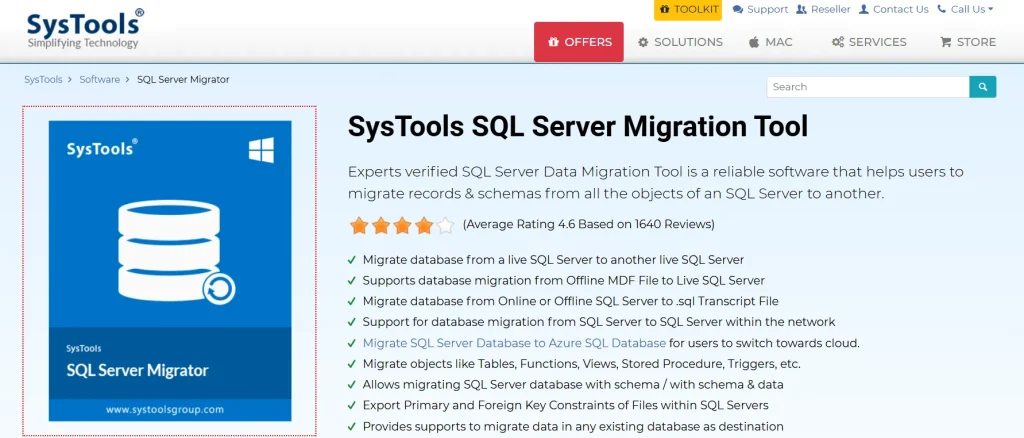Click 'SQL Server within the network' feature line
This screenshot has height=438, width=1024.
click(599, 322)
